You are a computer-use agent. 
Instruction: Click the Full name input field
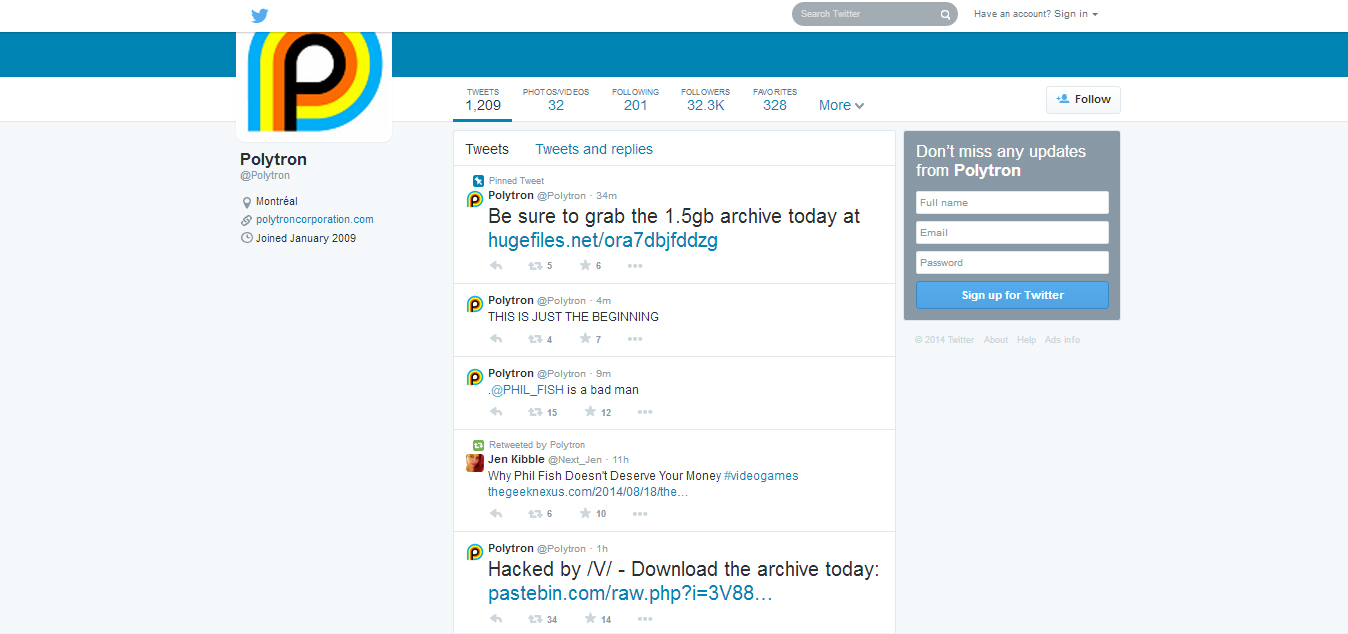tap(1012, 203)
